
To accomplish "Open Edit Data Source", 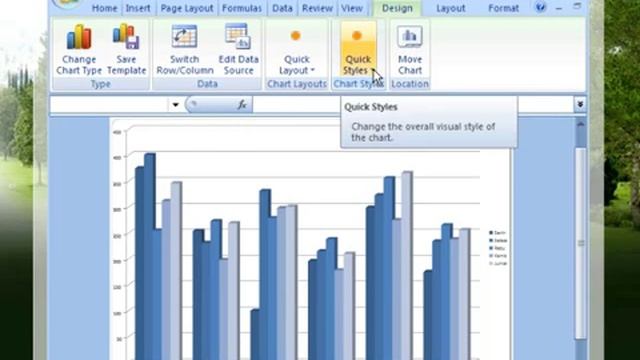I will click(238, 49).
